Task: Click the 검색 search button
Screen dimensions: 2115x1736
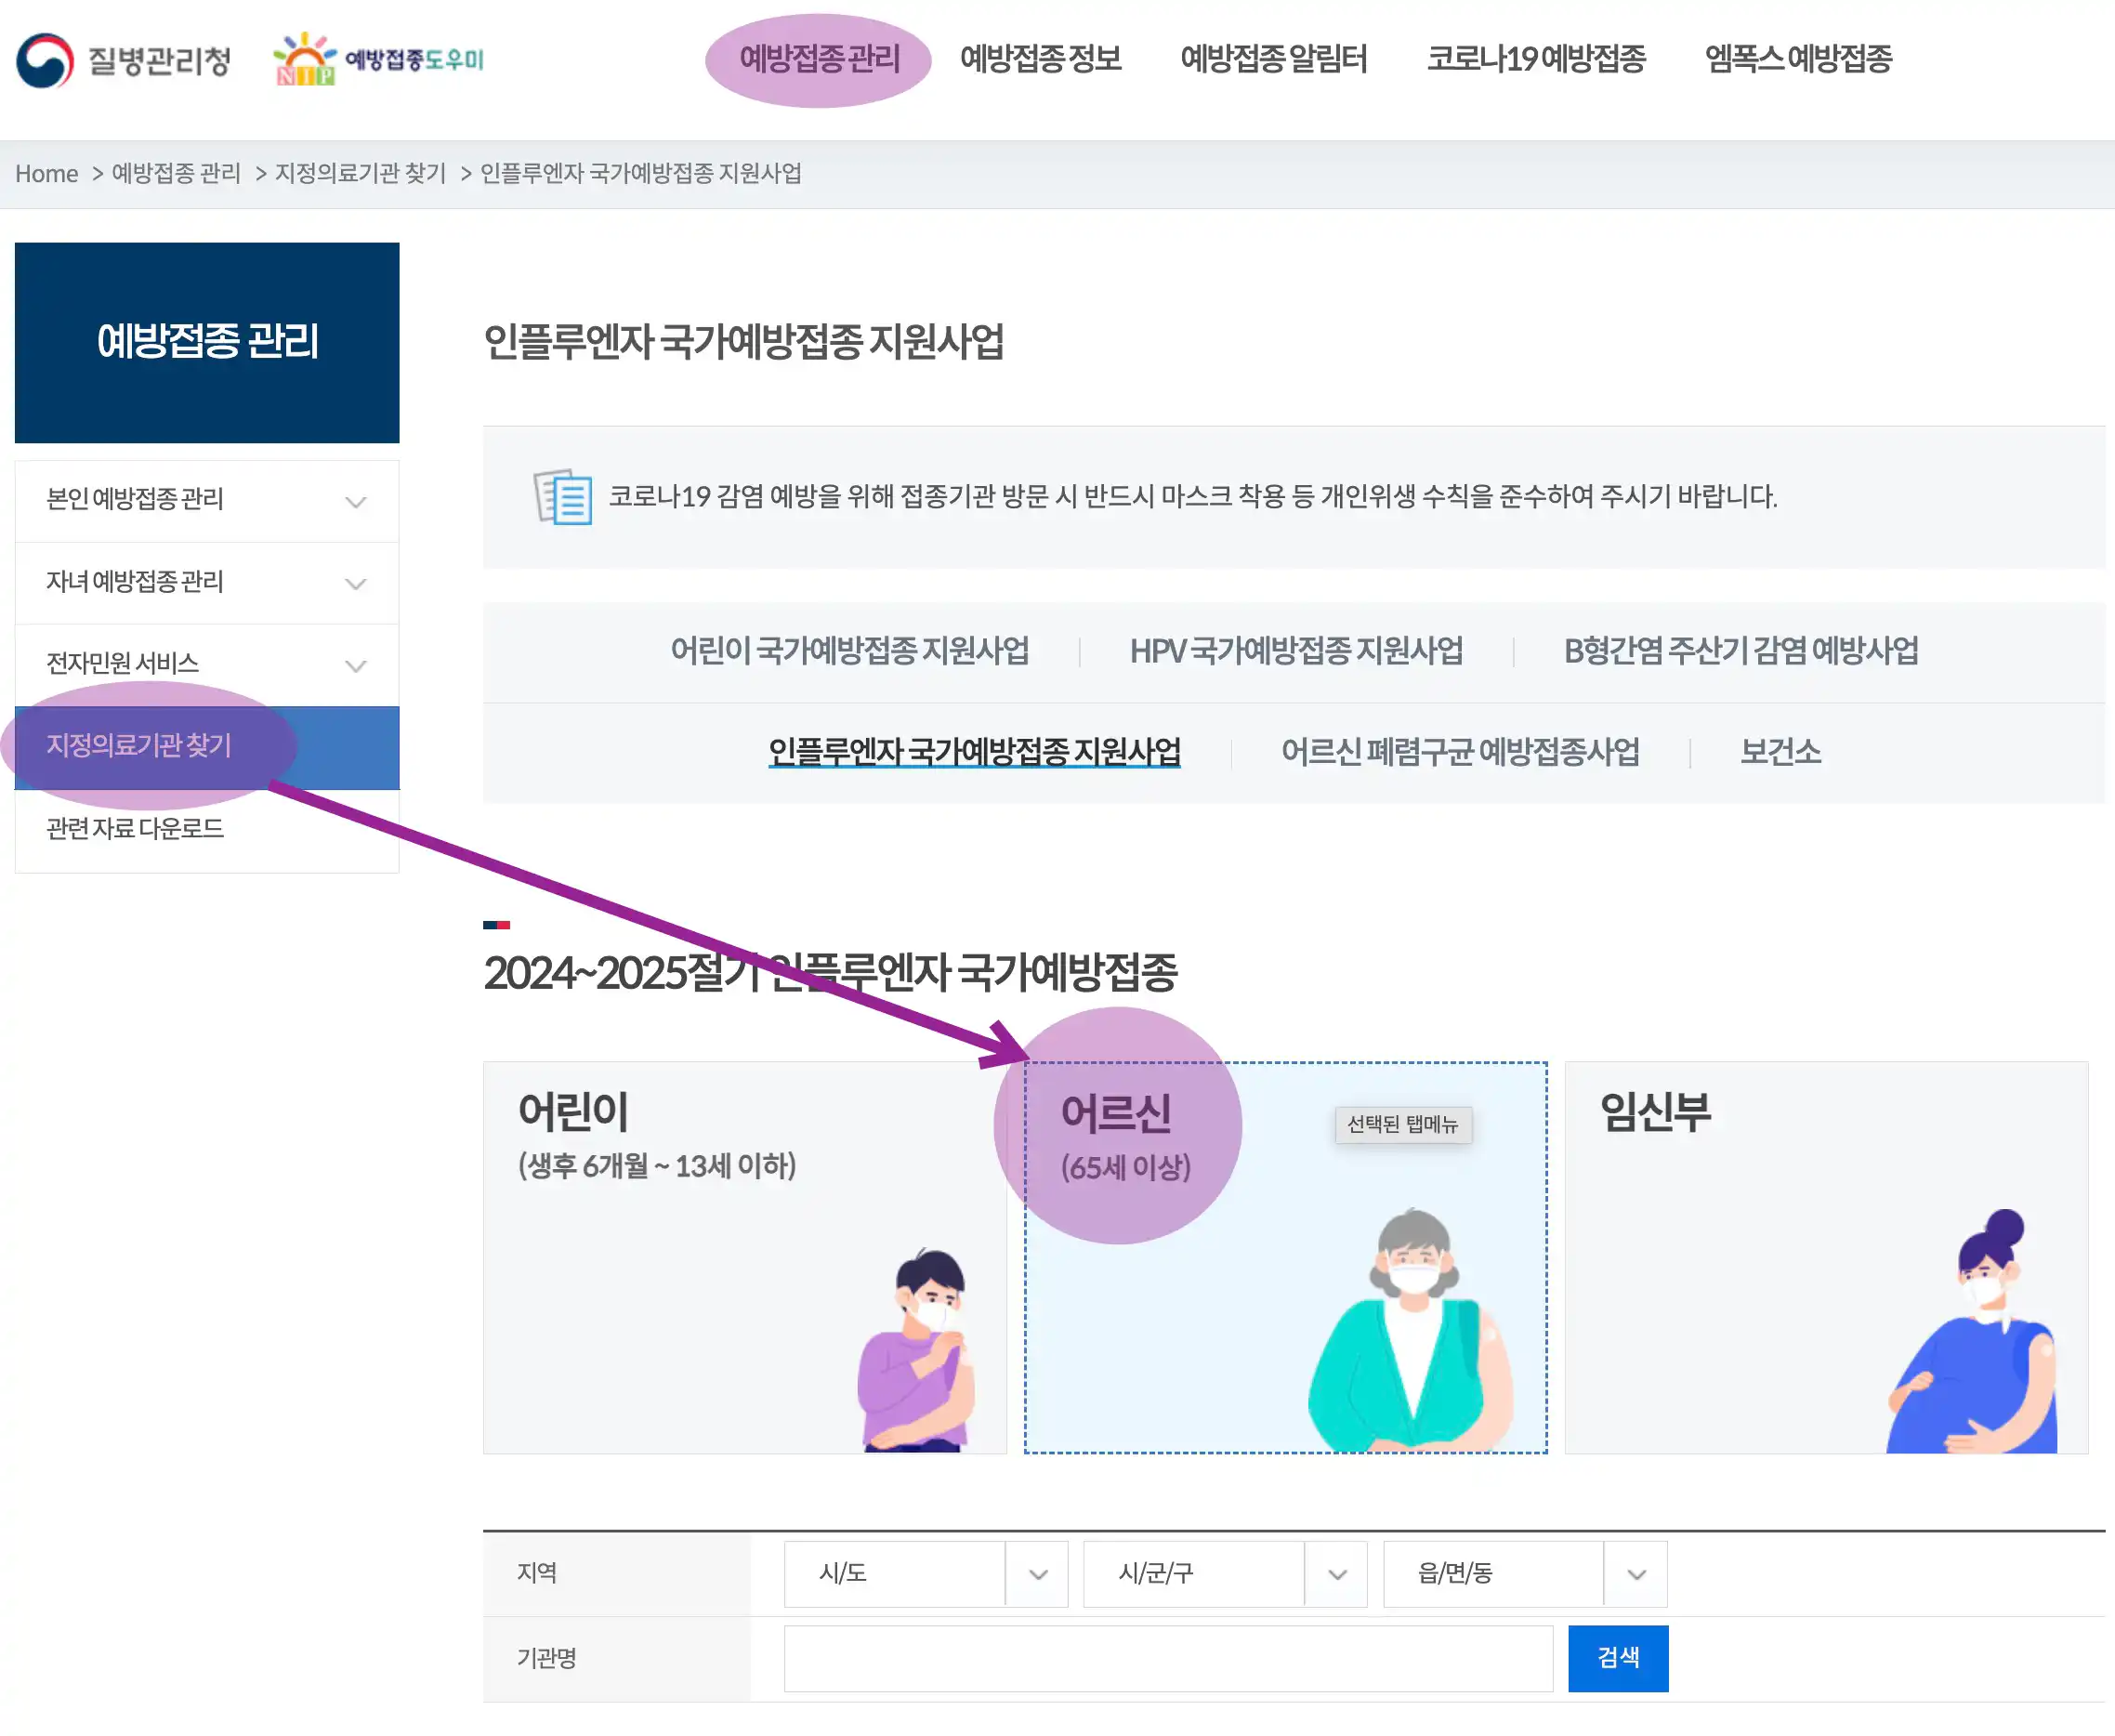Action: click(1618, 1657)
